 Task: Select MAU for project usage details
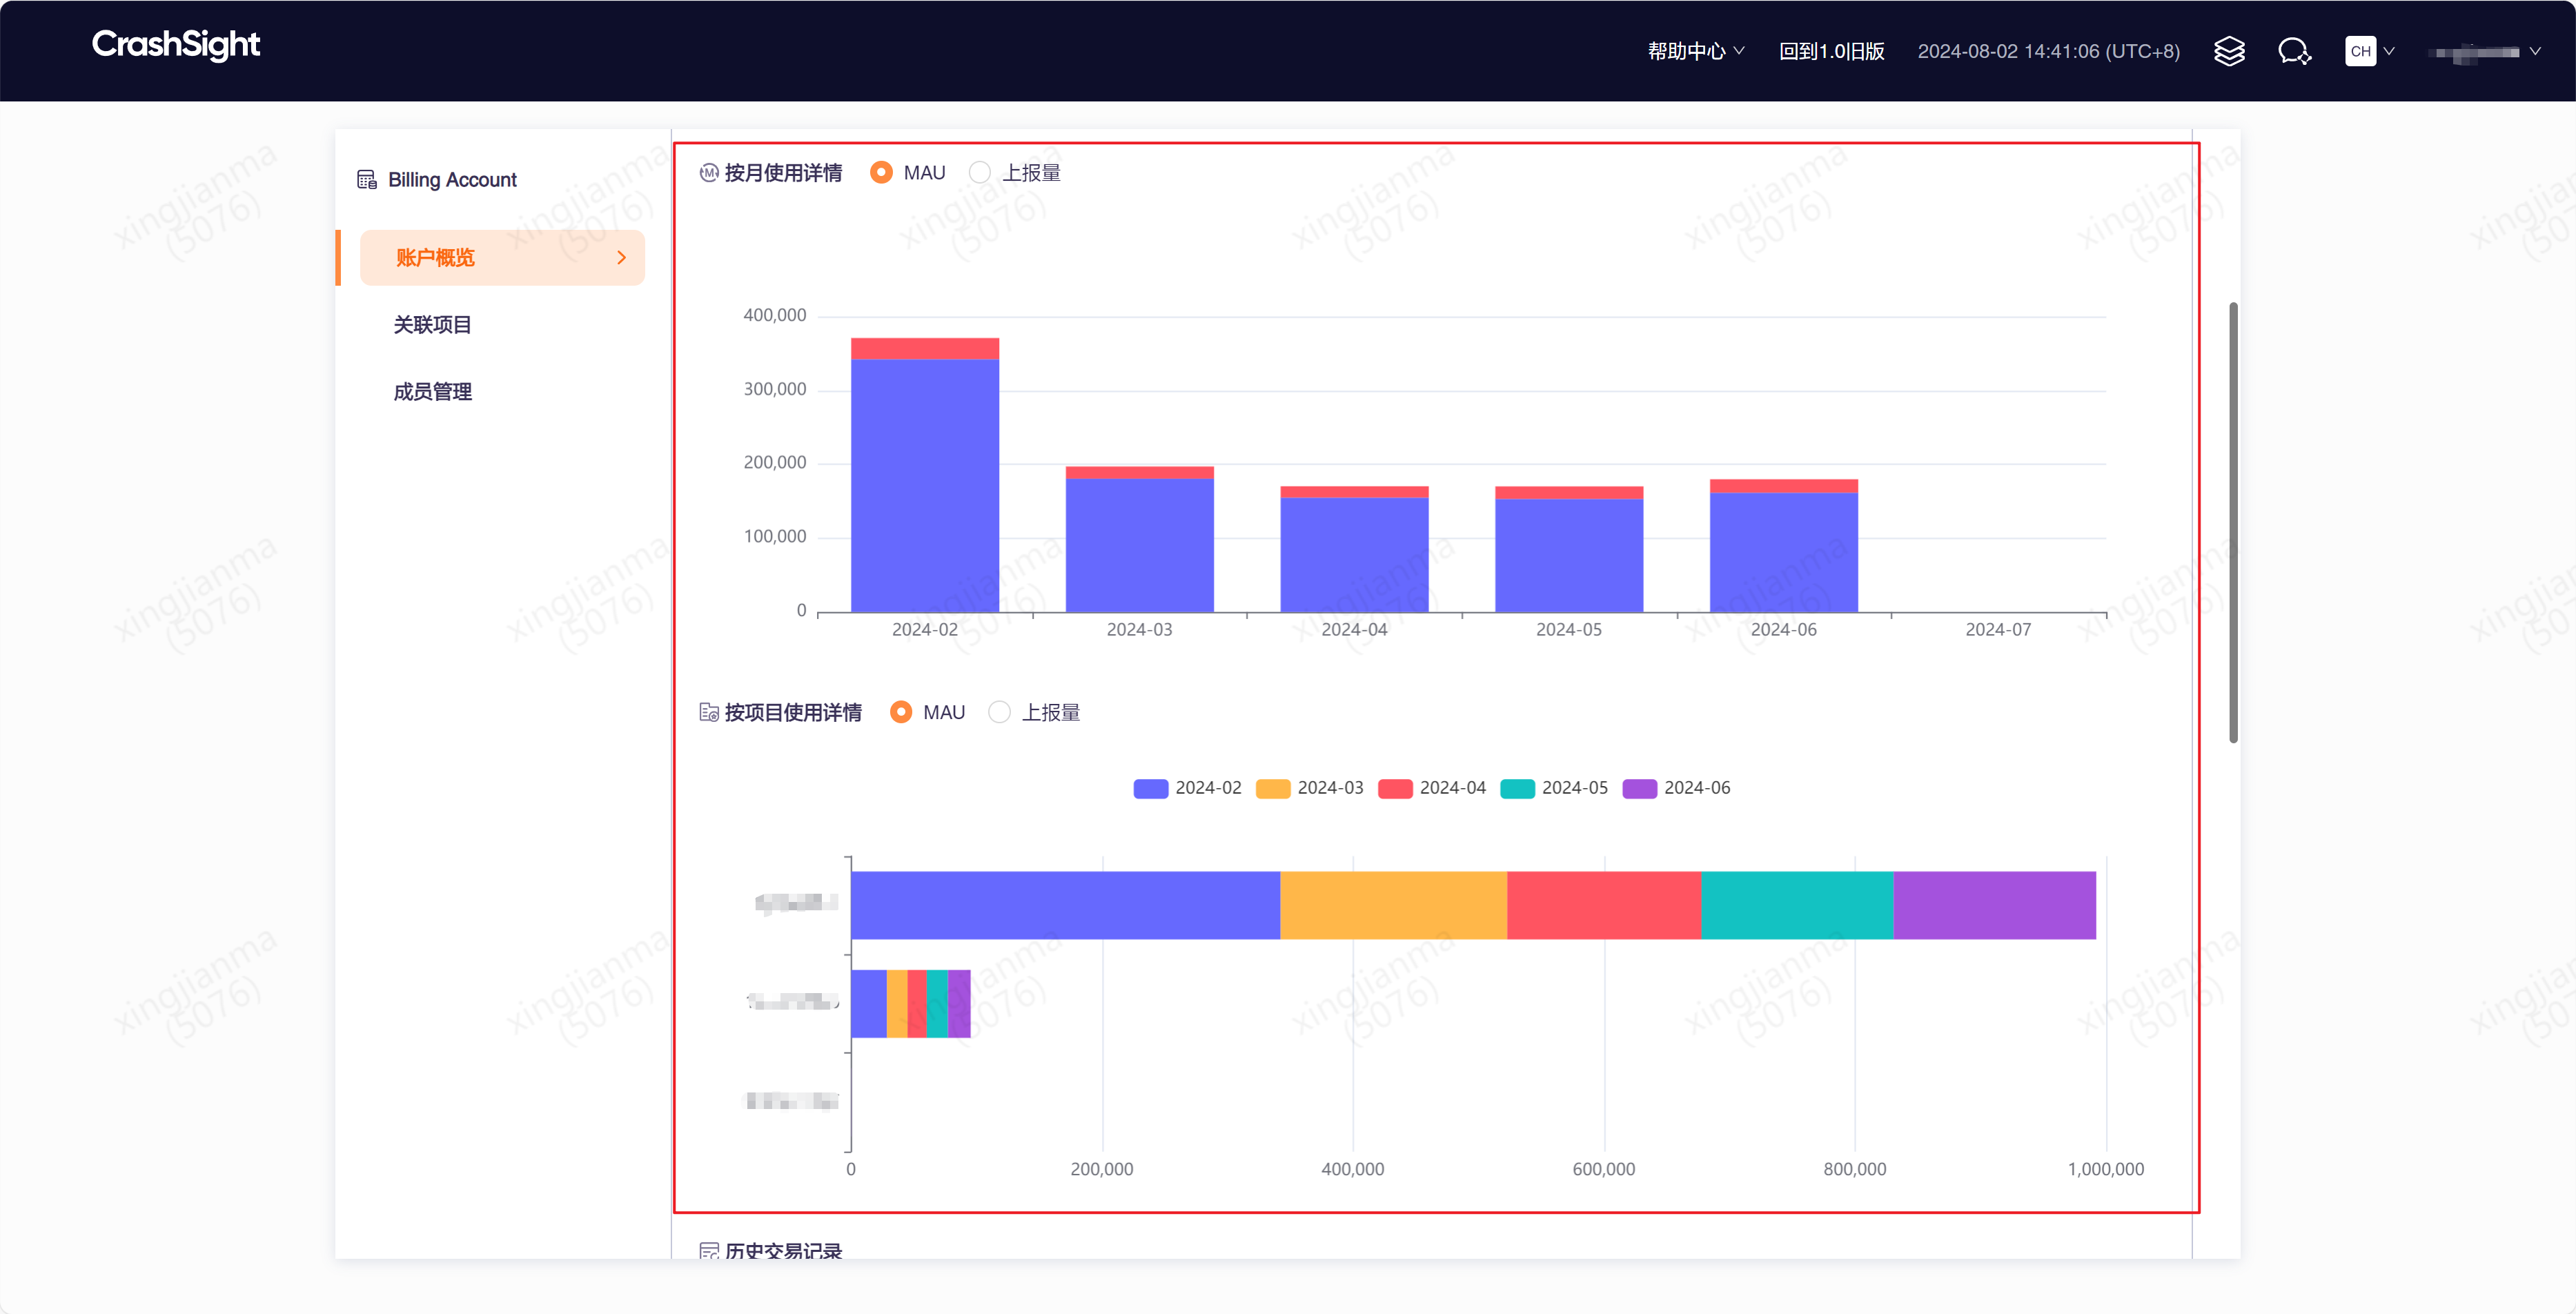point(901,712)
